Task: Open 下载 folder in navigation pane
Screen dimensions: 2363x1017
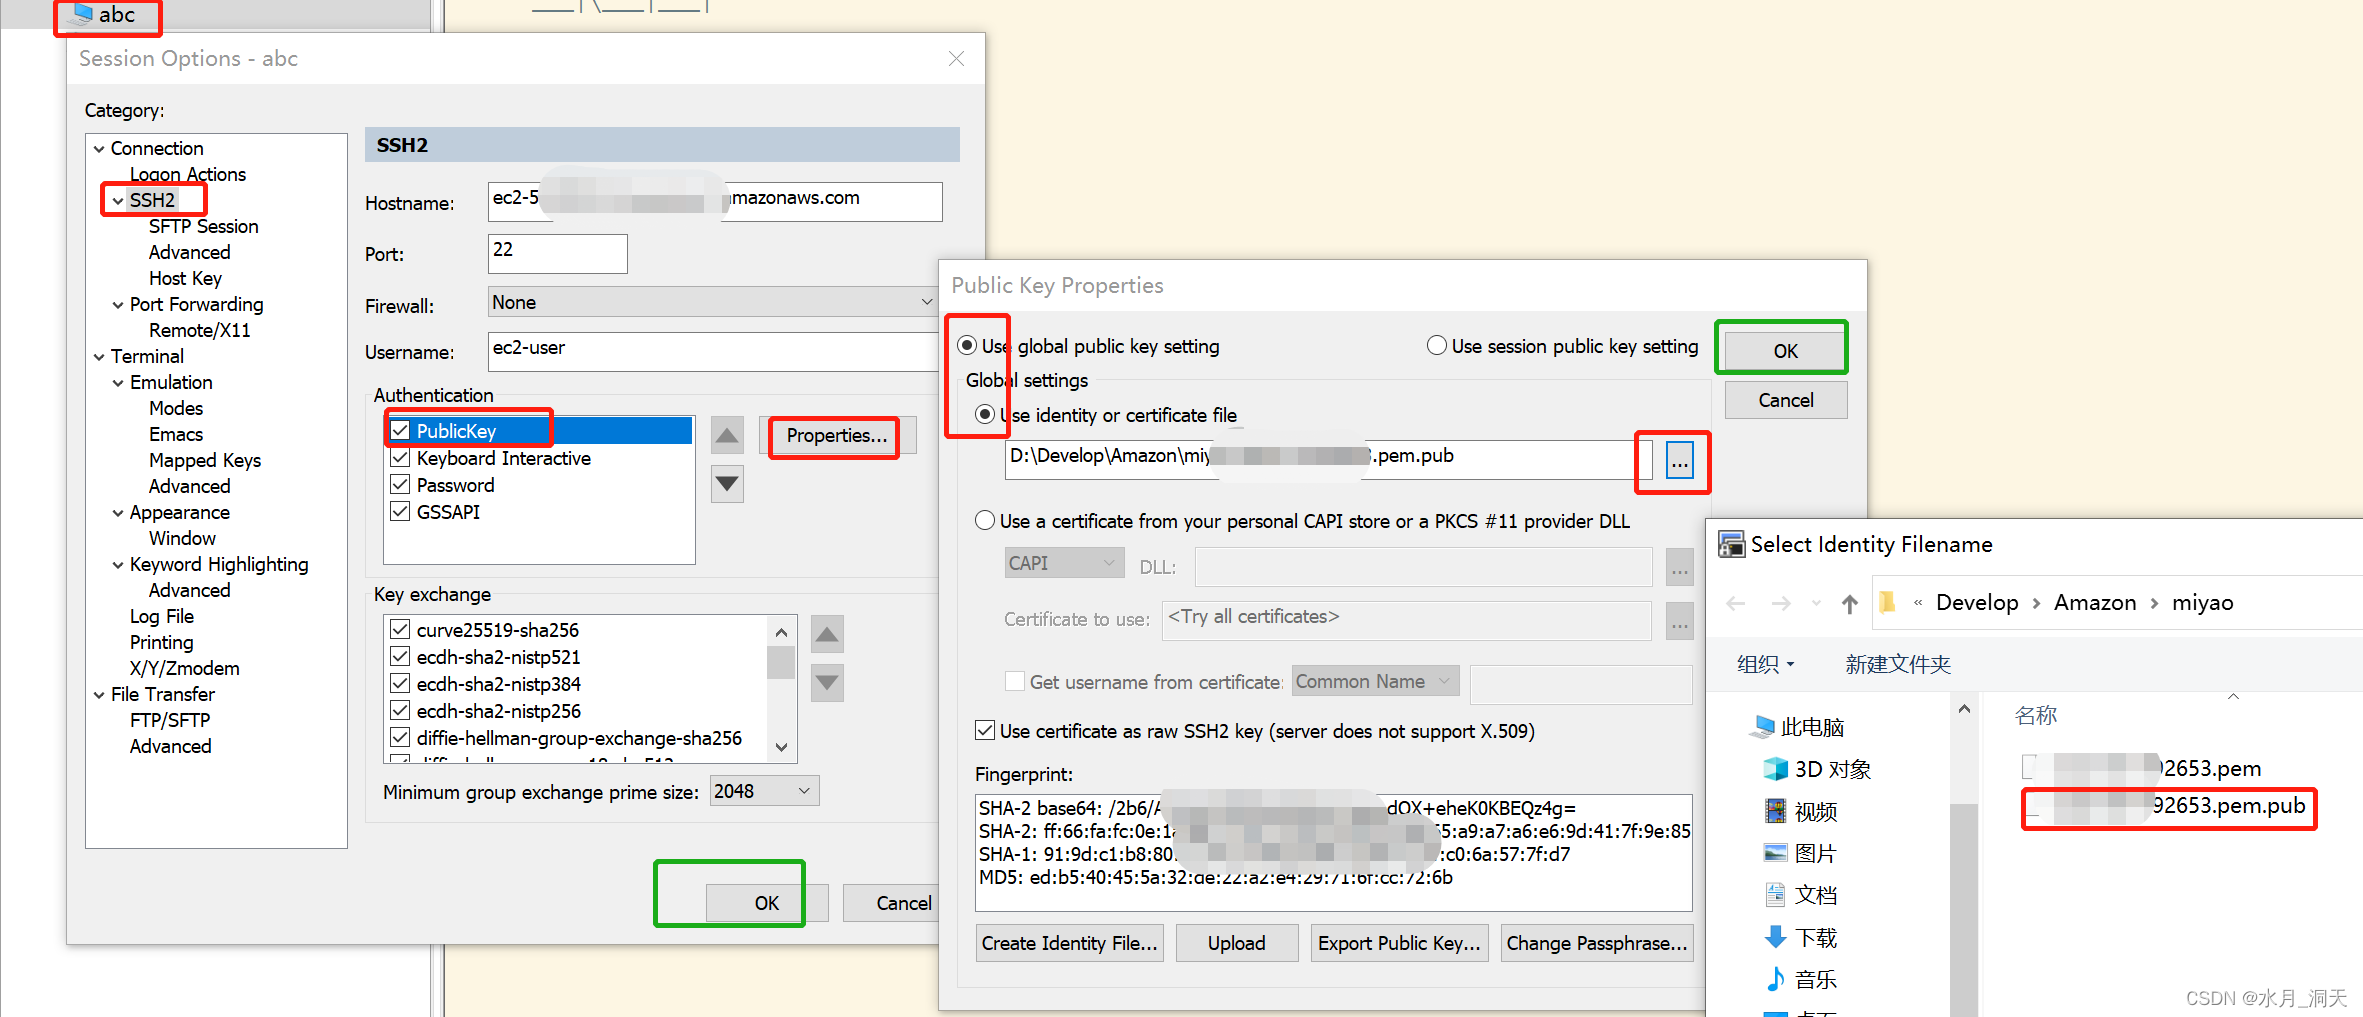Action: point(1801,937)
